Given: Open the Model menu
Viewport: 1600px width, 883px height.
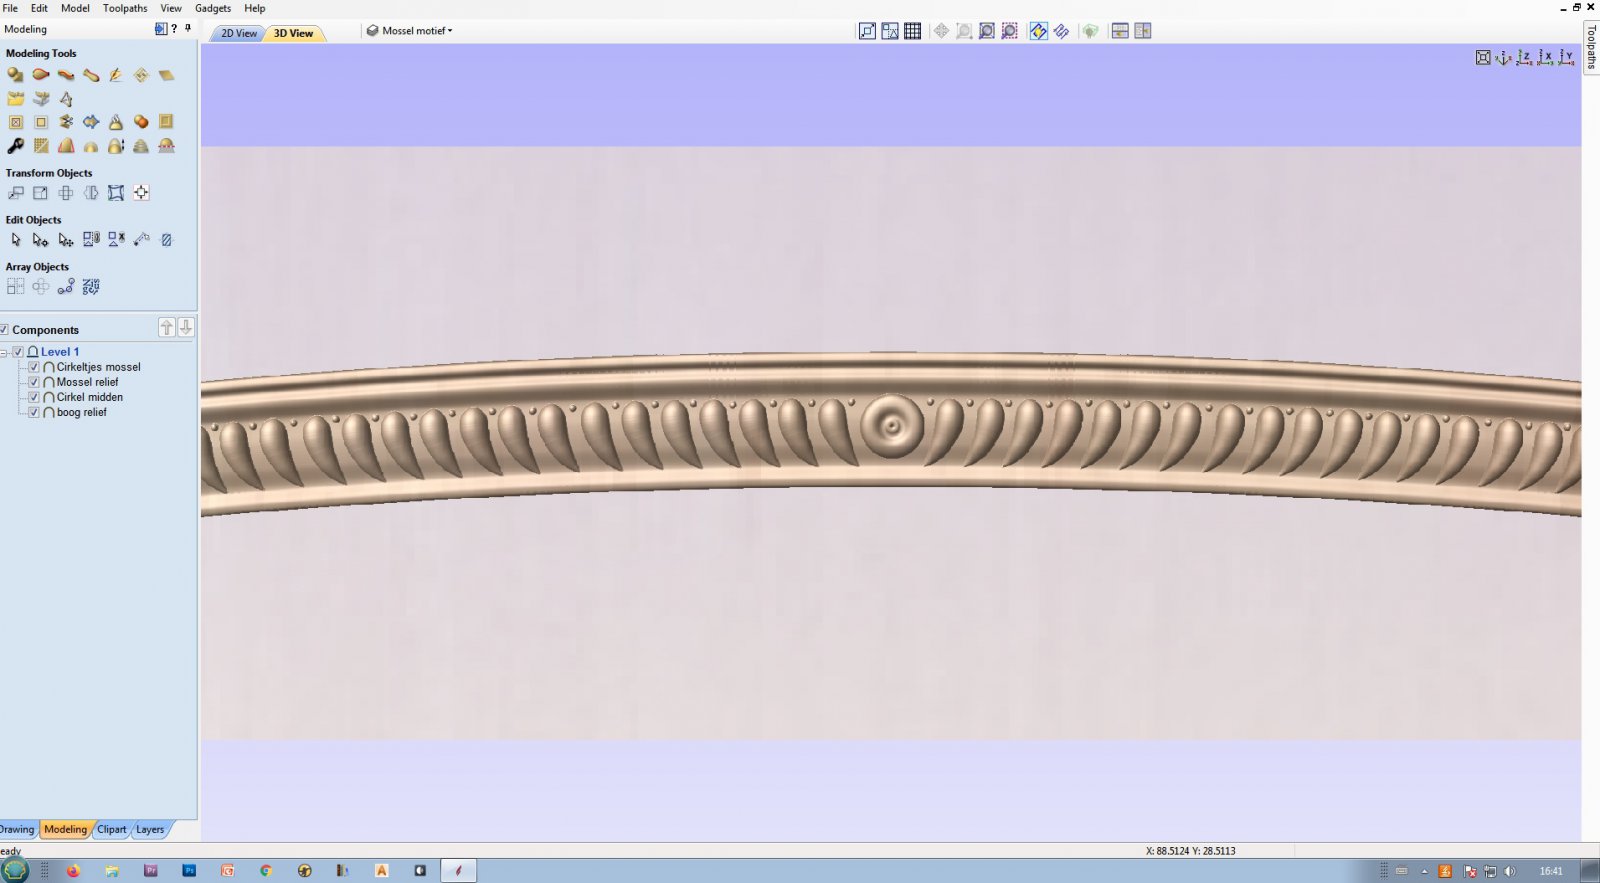Looking at the screenshot, I should tap(75, 8).
